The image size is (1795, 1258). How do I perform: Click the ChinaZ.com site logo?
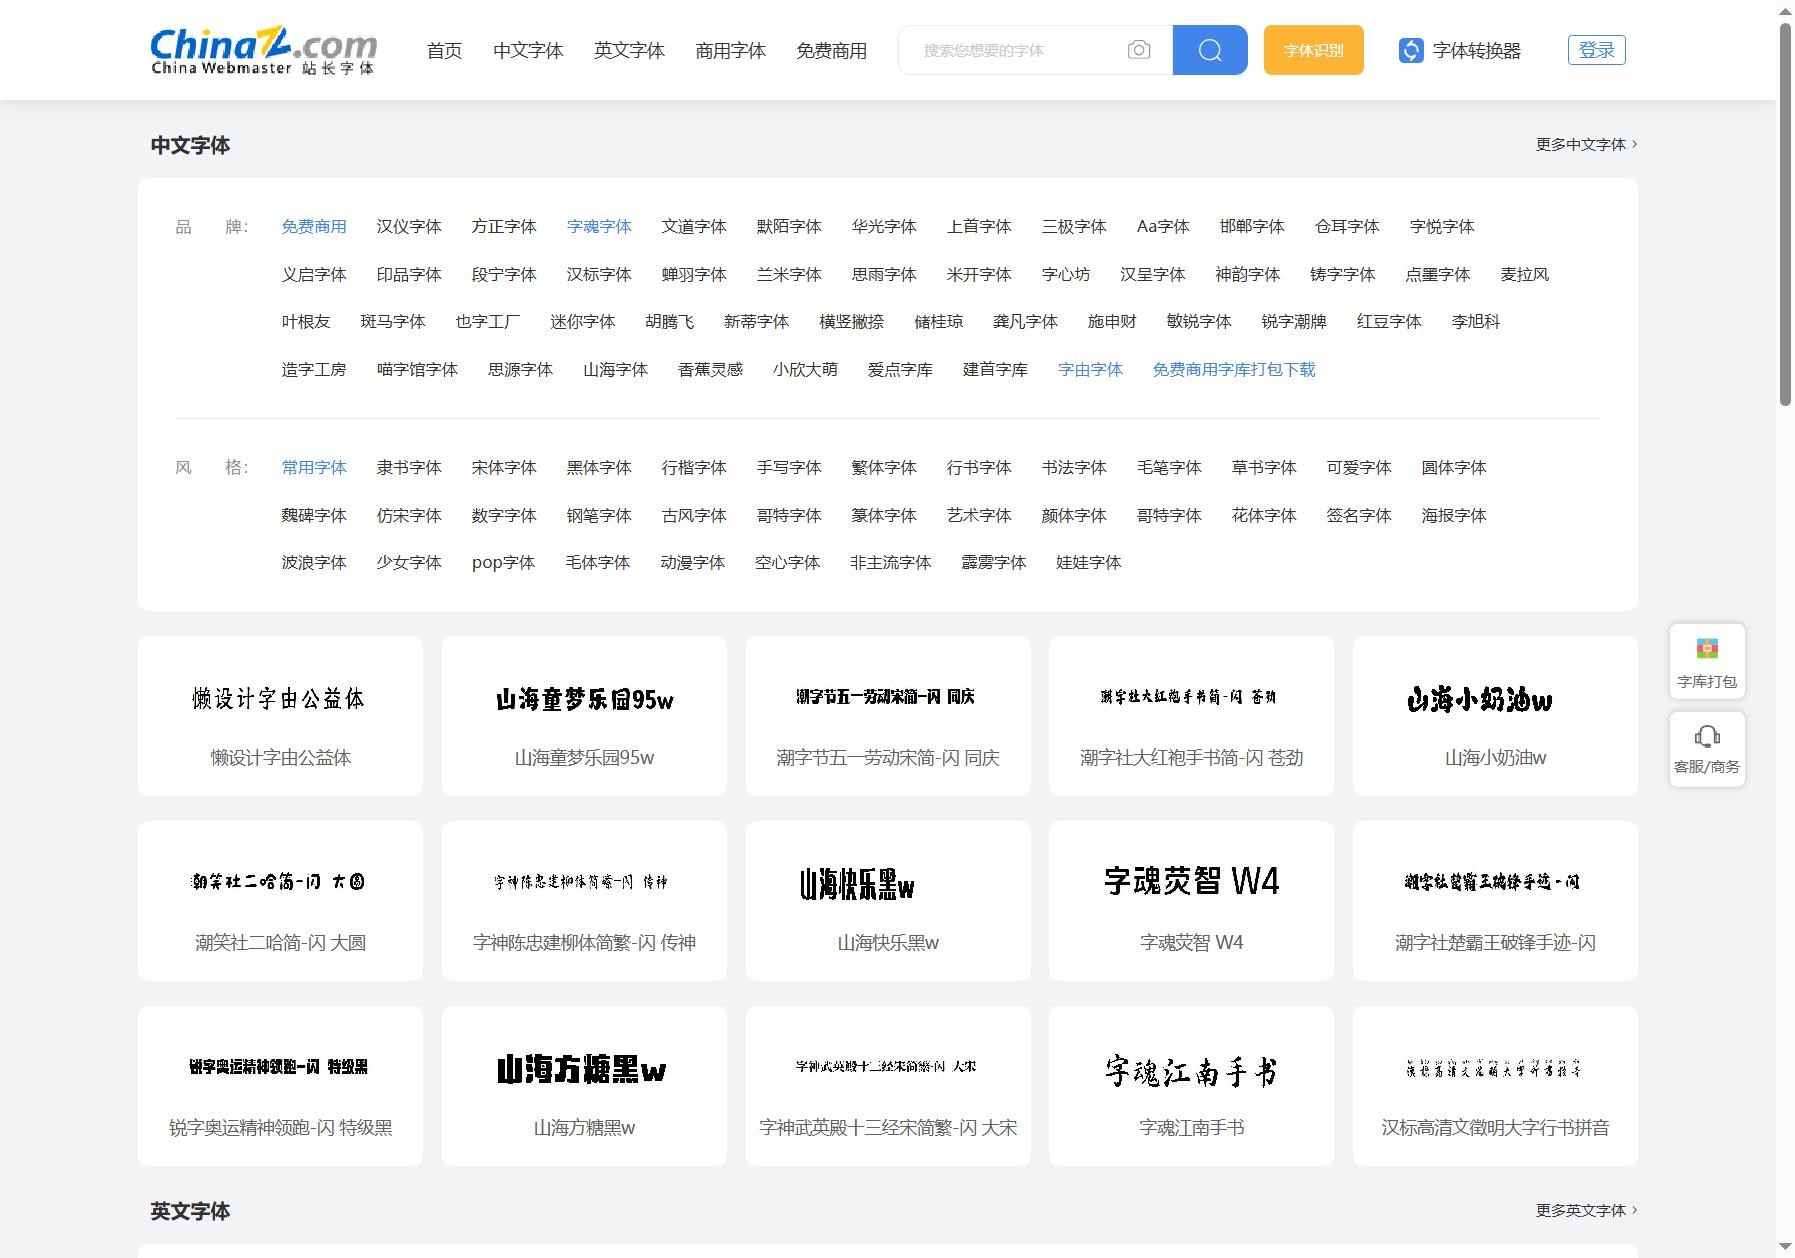pos(264,51)
